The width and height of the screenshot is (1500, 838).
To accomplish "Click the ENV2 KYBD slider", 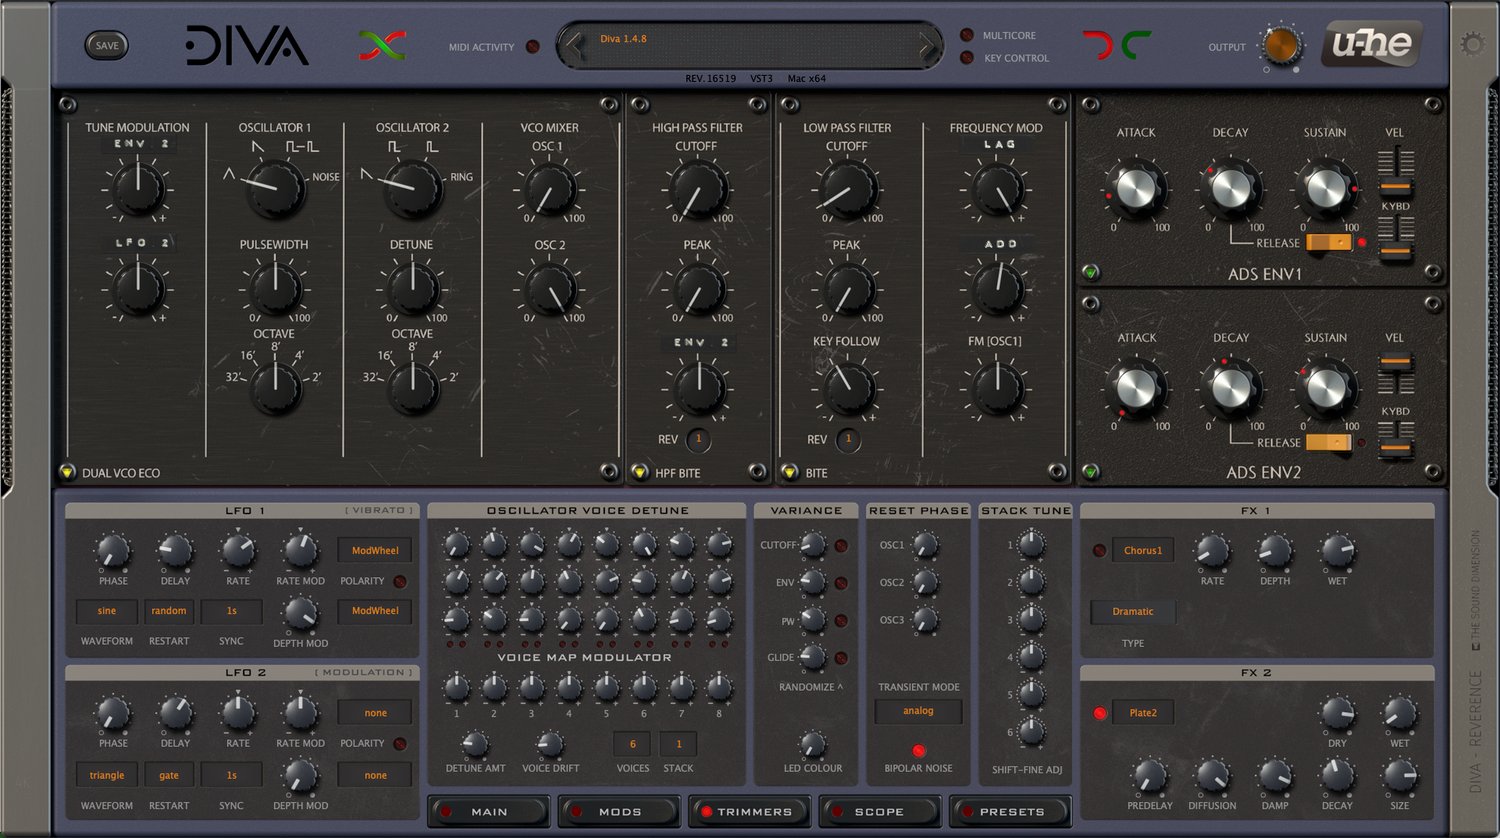I will [1395, 440].
